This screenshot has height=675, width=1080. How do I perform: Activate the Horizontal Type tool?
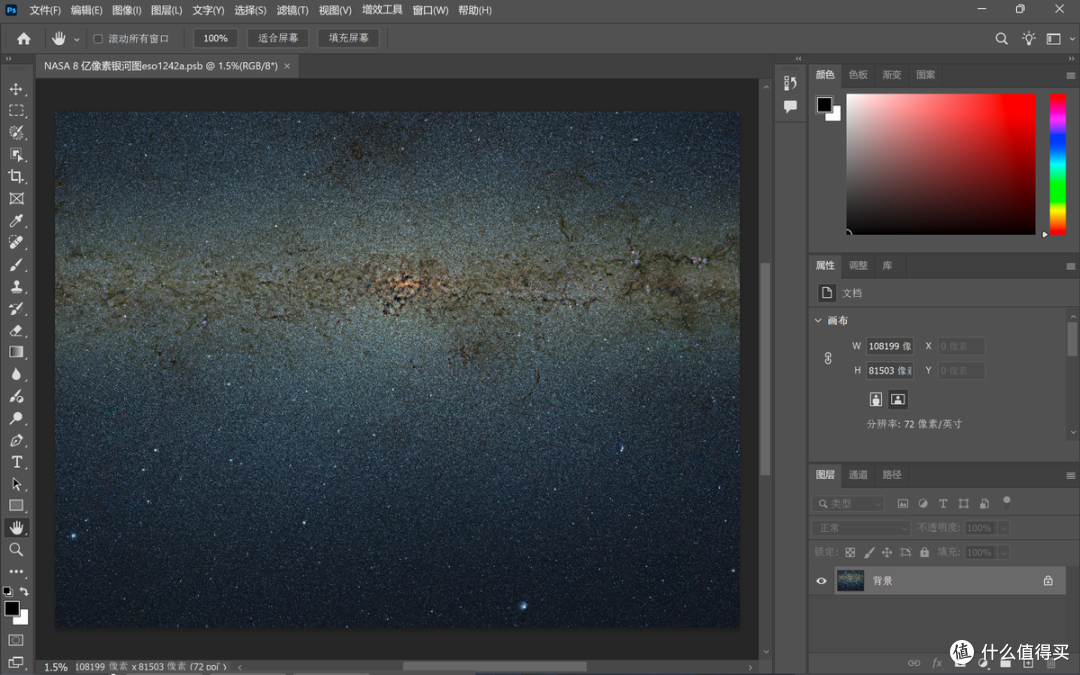pos(16,462)
